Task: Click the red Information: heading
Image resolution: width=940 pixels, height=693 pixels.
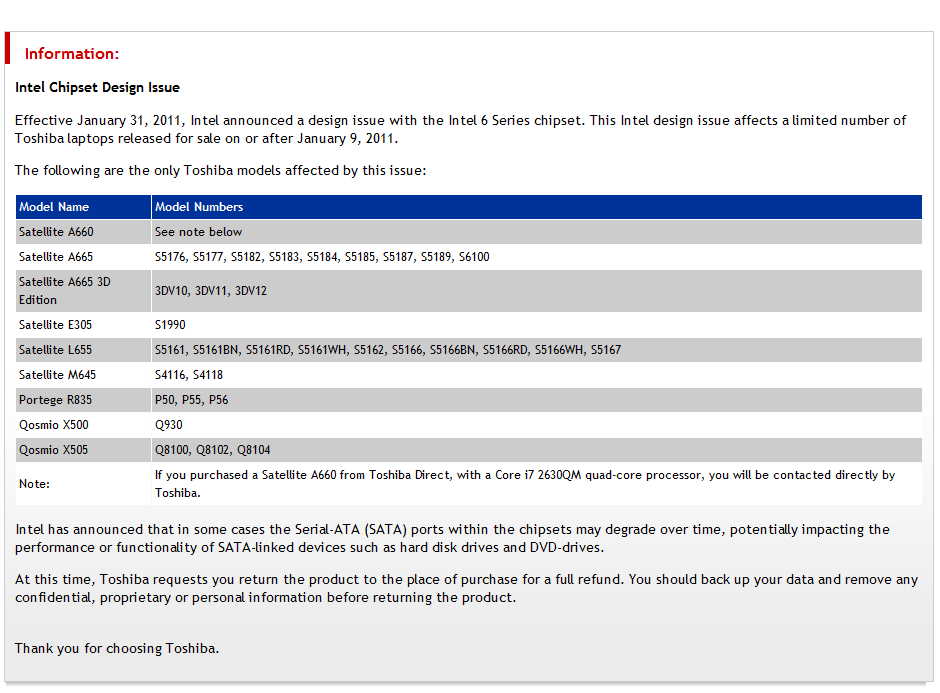Action: [x=71, y=54]
